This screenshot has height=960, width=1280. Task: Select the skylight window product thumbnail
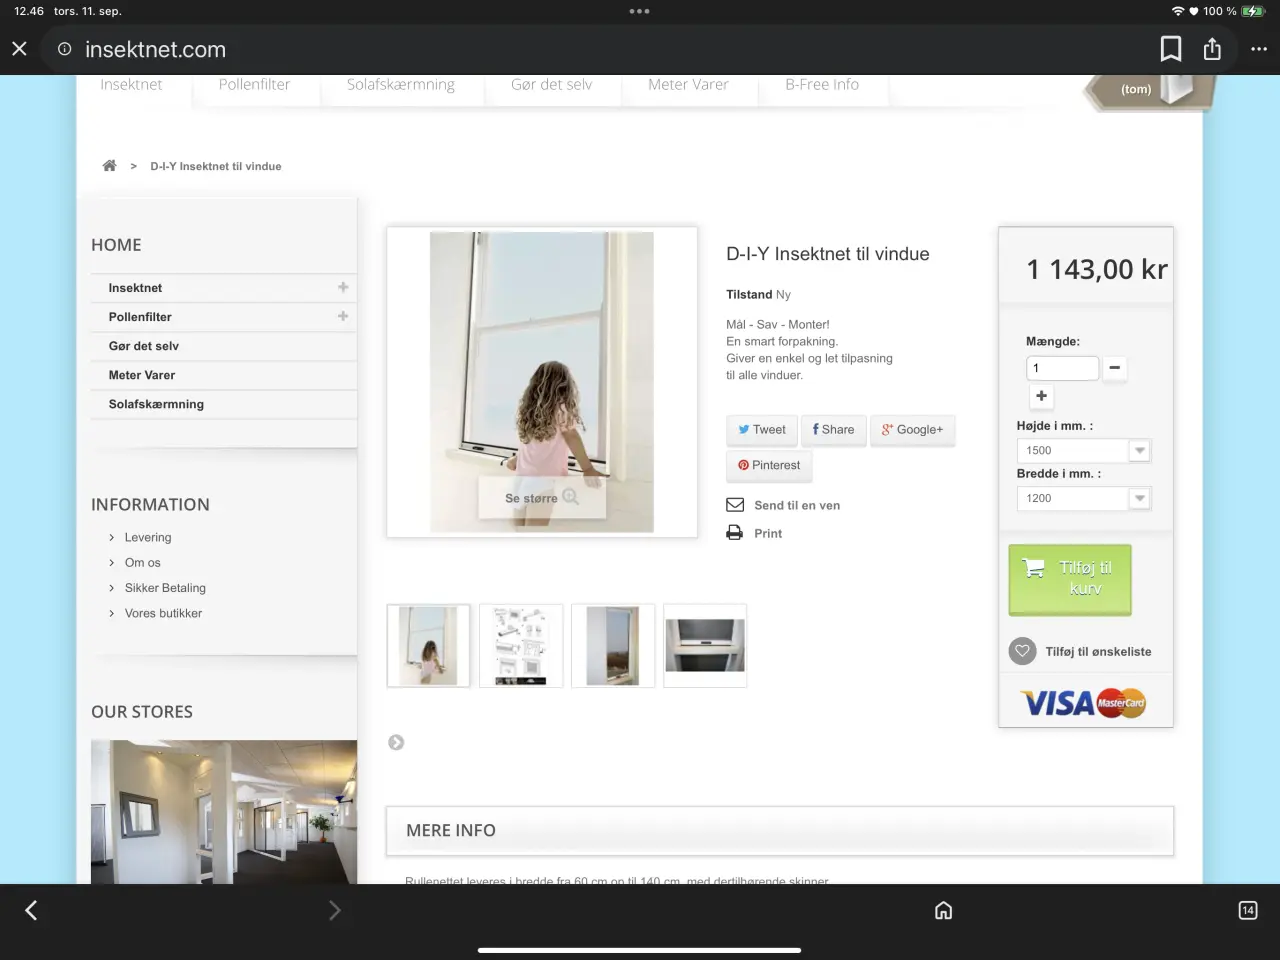click(x=705, y=645)
